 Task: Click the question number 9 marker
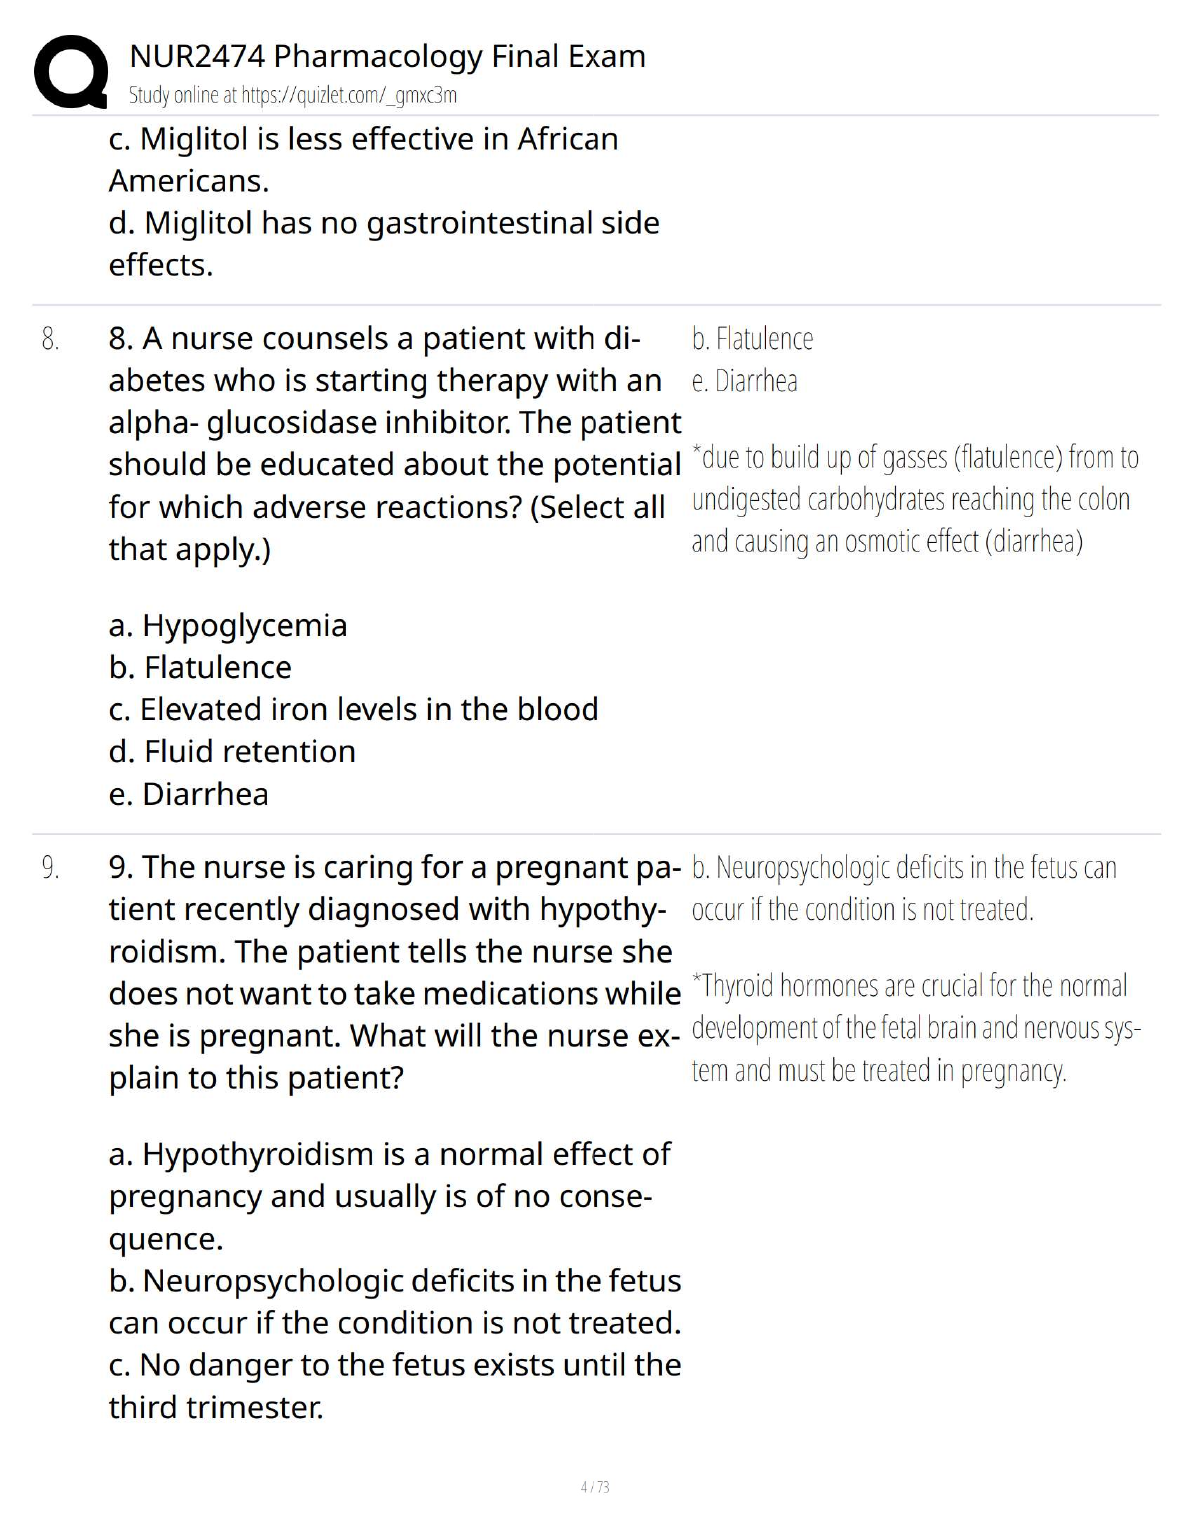50,867
